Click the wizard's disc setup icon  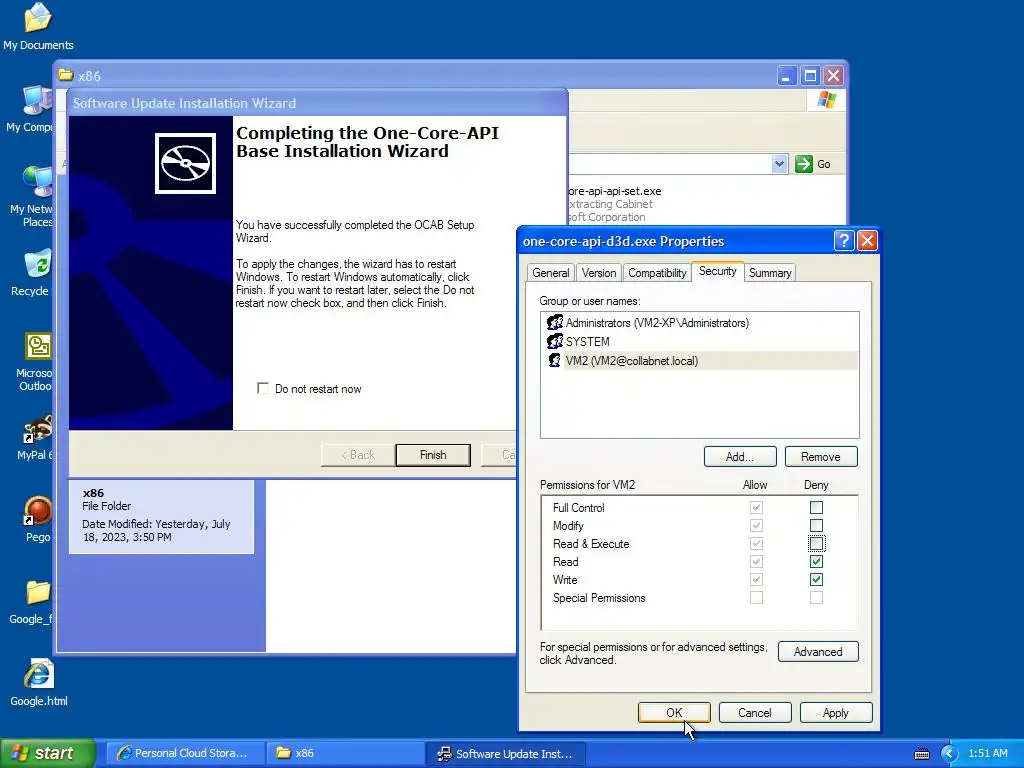pos(185,163)
